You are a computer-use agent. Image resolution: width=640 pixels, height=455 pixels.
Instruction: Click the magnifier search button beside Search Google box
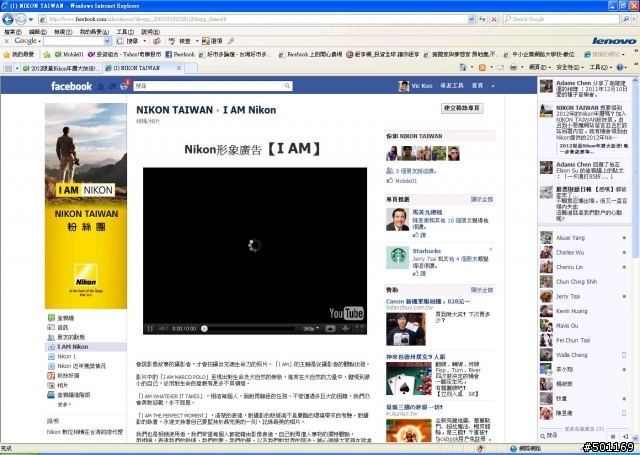[x=625, y=19]
